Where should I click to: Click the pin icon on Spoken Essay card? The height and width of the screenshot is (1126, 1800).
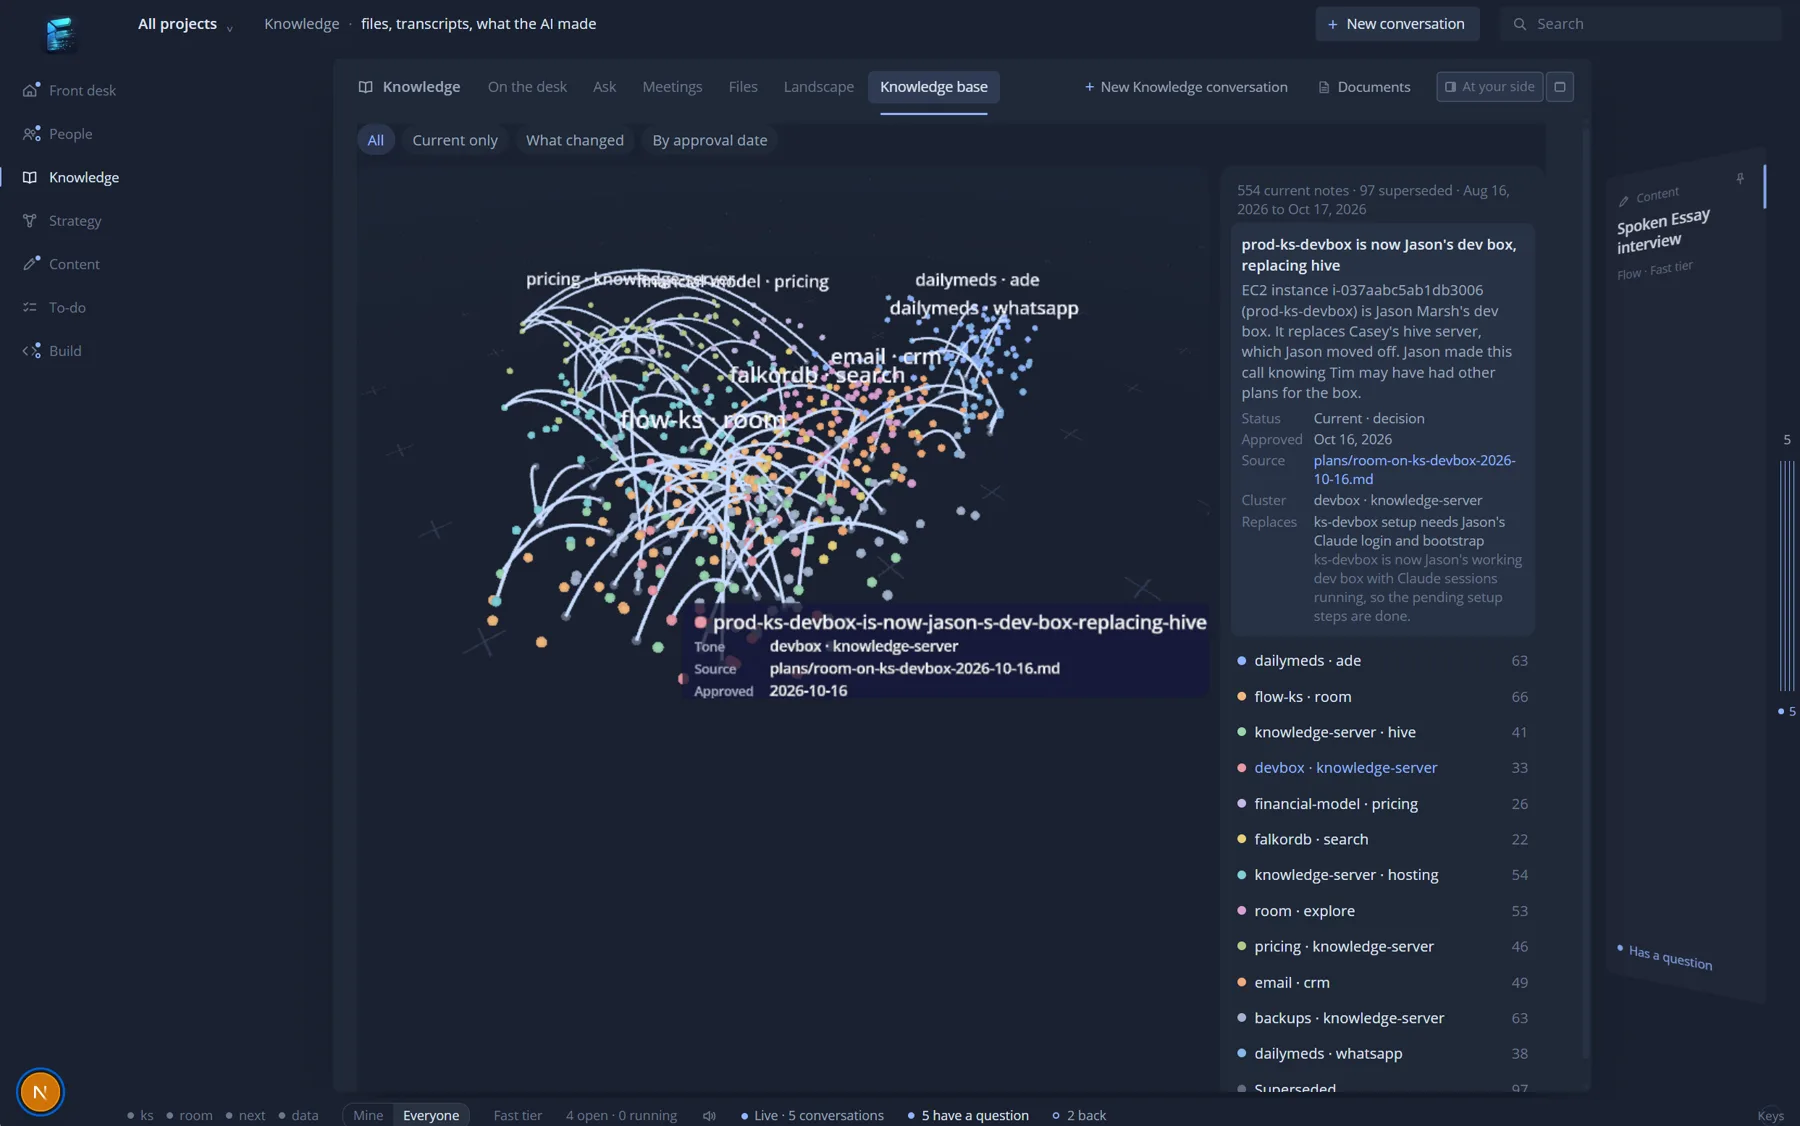coord(1740,179)
